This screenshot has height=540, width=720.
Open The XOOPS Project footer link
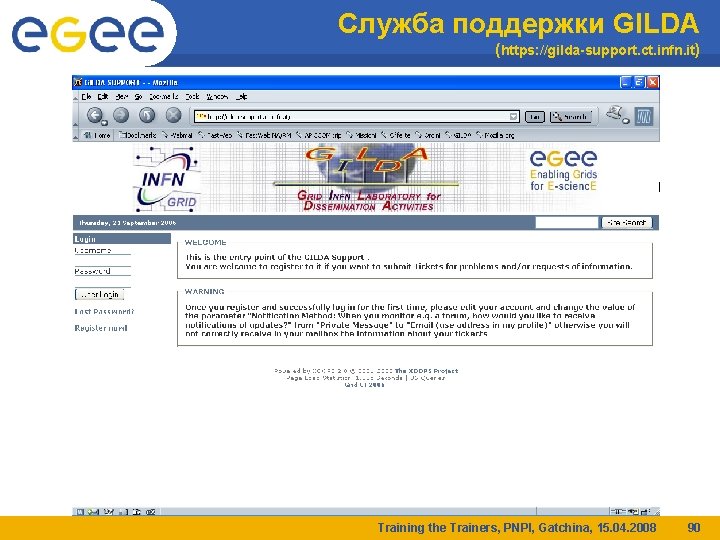(x=426, y=371)
